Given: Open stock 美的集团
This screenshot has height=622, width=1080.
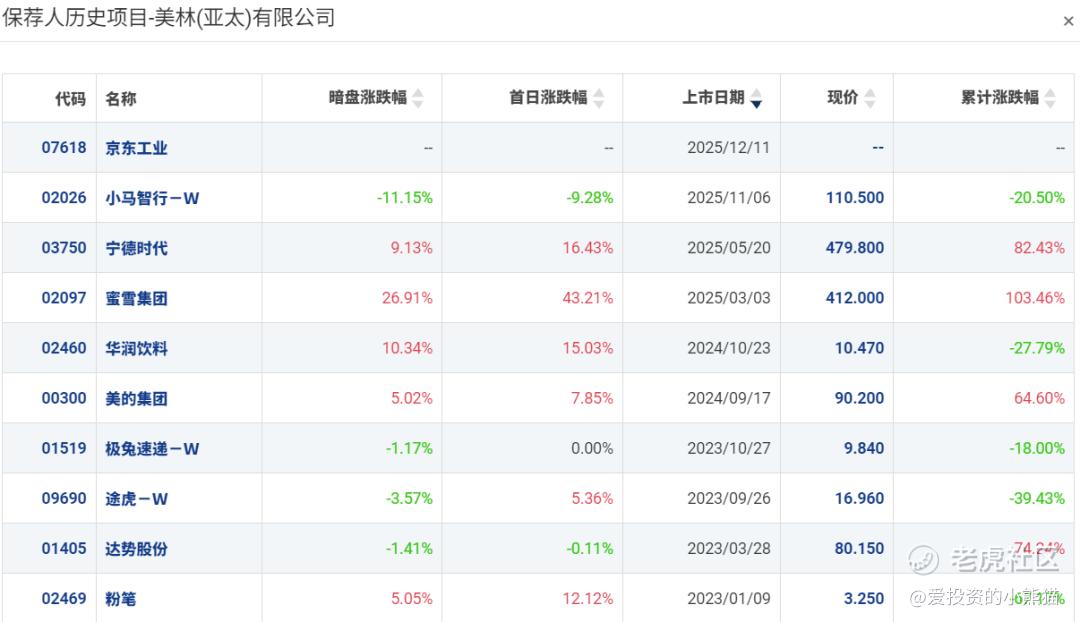Looking at the screenshot, I should pos(136,399).
